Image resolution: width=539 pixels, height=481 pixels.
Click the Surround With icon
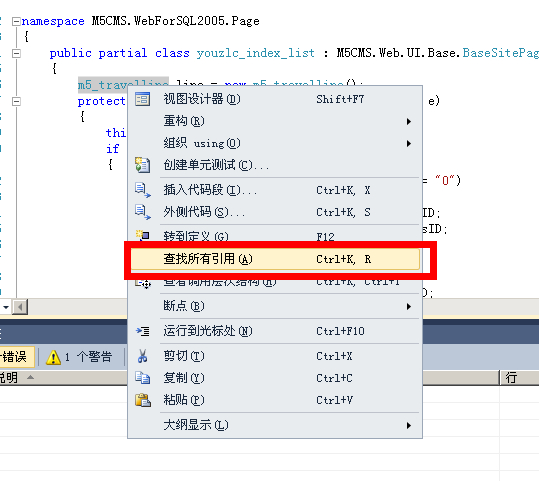coord(142,212)
